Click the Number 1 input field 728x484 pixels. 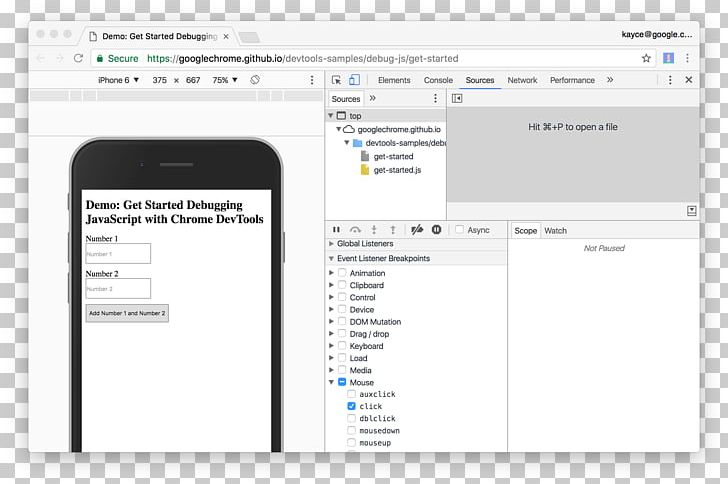pos(118,254)
